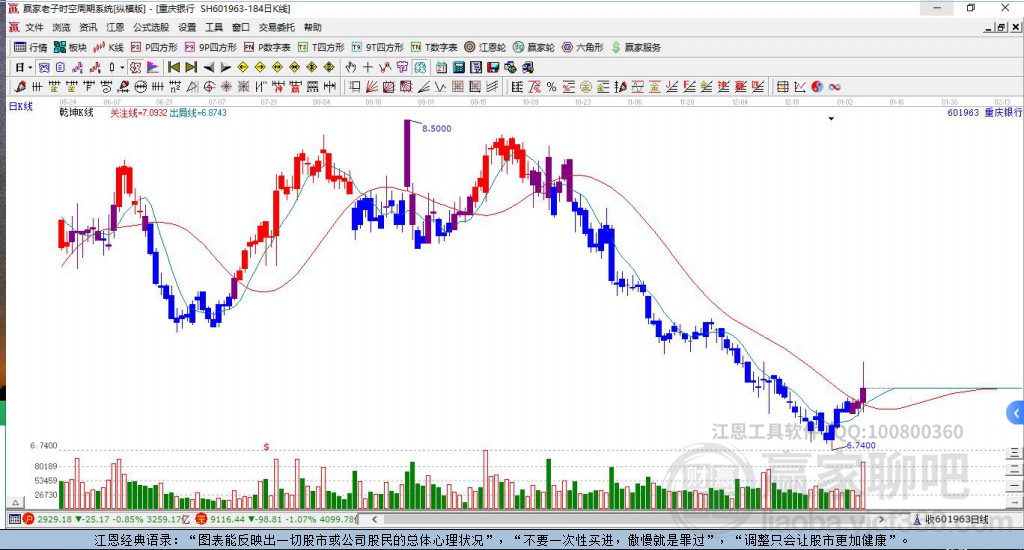Image resolution: width=1024 pixels, height=550 pixels.
Task: Click the 乾坤K线 label
Action: (76, 112)
